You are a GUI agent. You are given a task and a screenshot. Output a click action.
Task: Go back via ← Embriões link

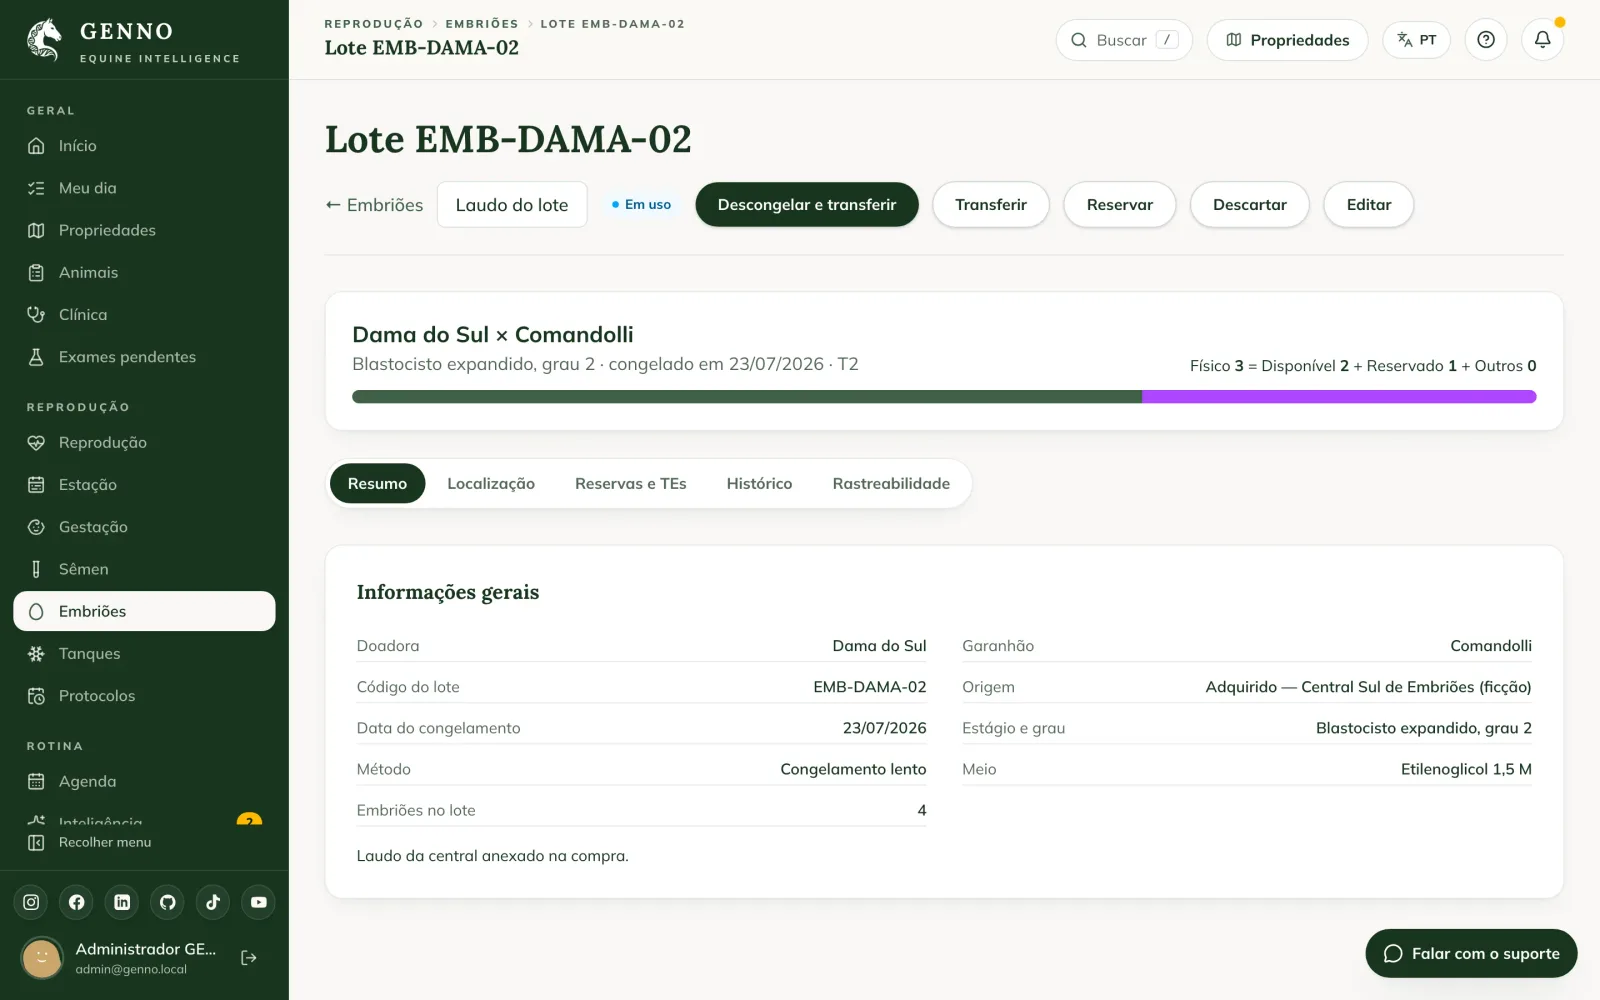point(374,205)
